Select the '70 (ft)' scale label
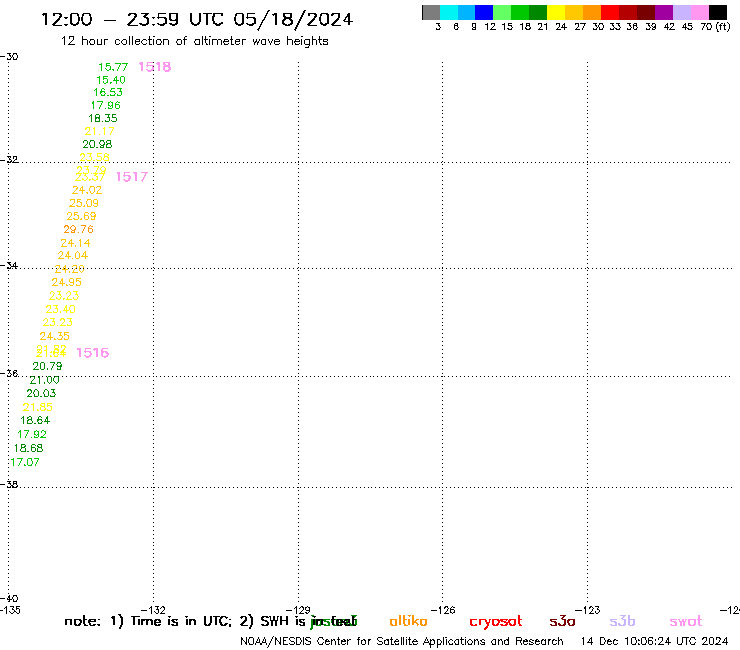The image size is (740, 650). coord(715,26)
